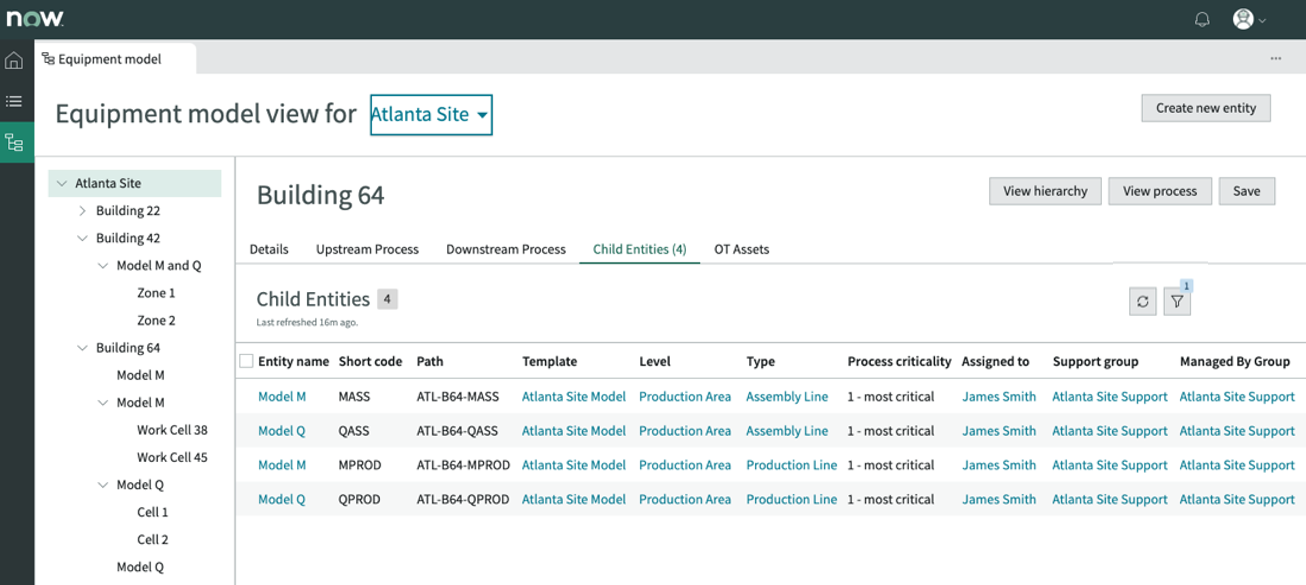Viewport: 1306px width, 585px height.
Task: Switch to the OT Assets tab
Action: coord(742,249)
